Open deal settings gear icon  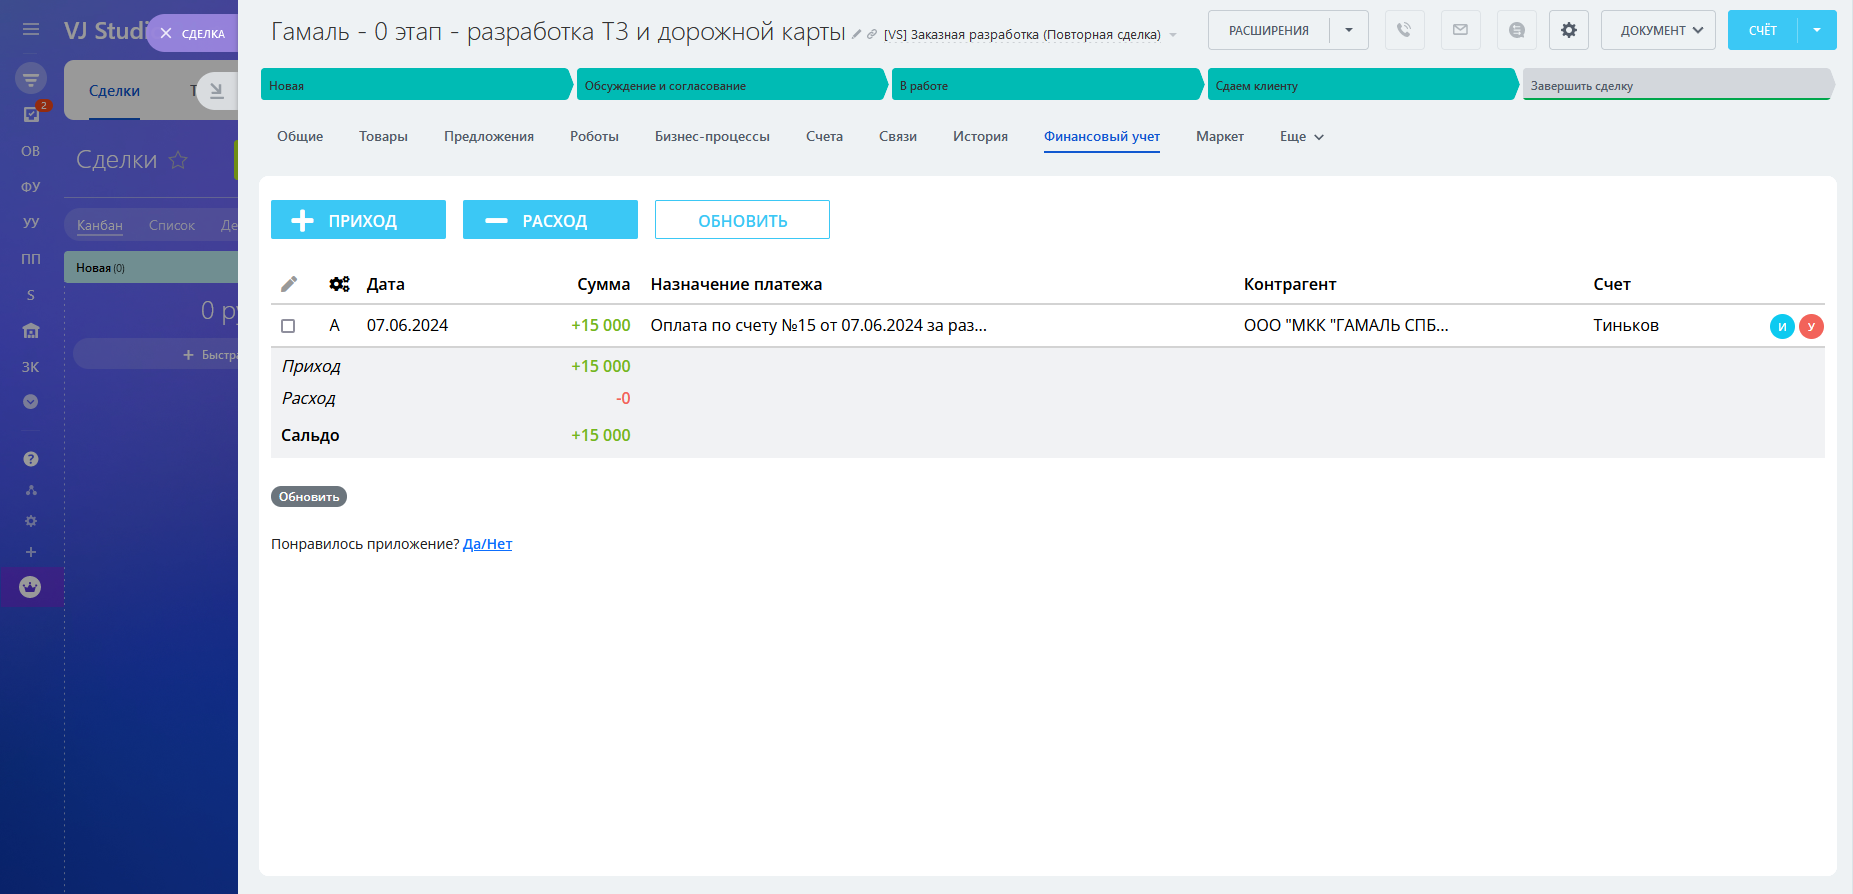pyautogui.click(x=1568, y=30)
